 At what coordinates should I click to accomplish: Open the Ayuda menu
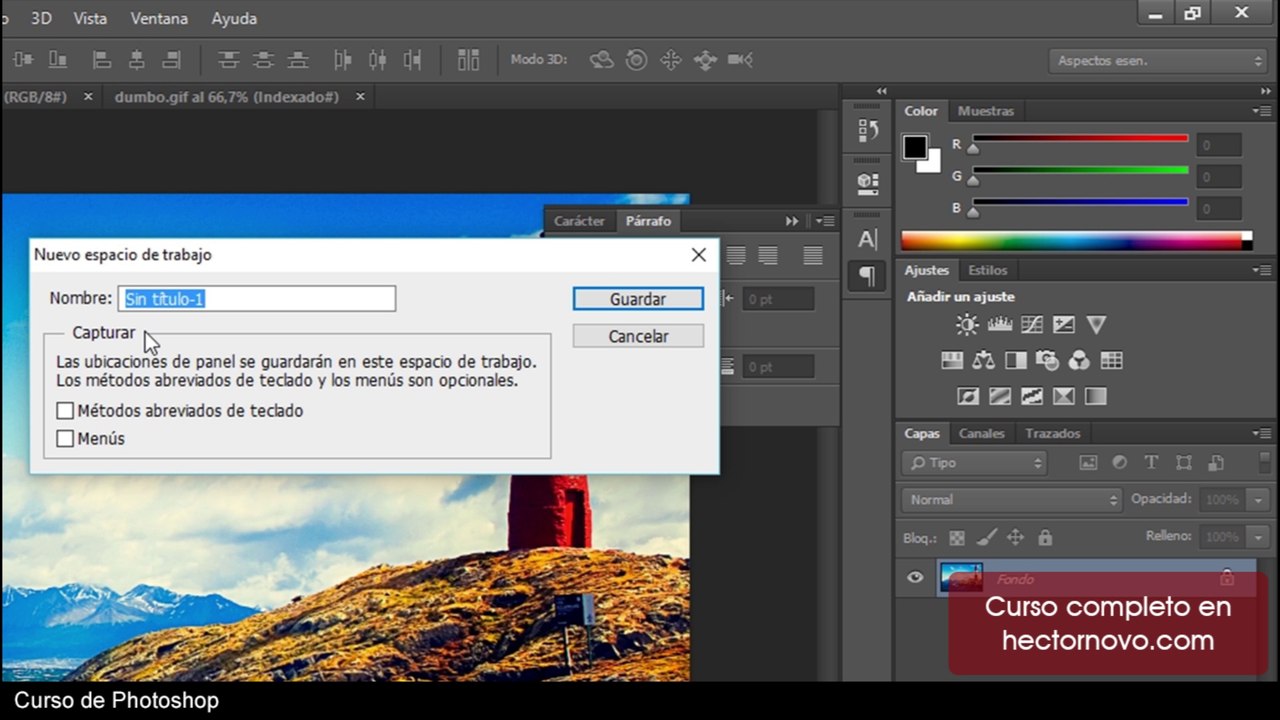[x=234, y=18]
